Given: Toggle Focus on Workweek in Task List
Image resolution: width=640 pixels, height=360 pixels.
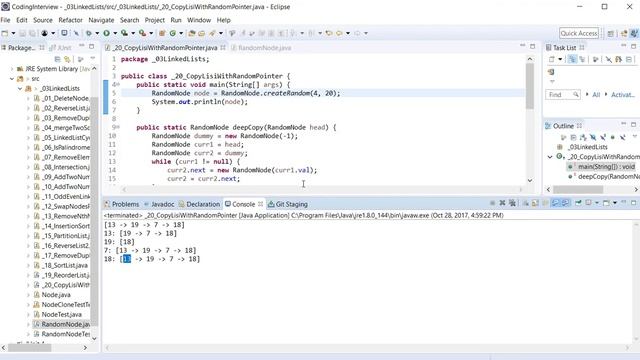Looking at the screenshot, I should [596, 60].
